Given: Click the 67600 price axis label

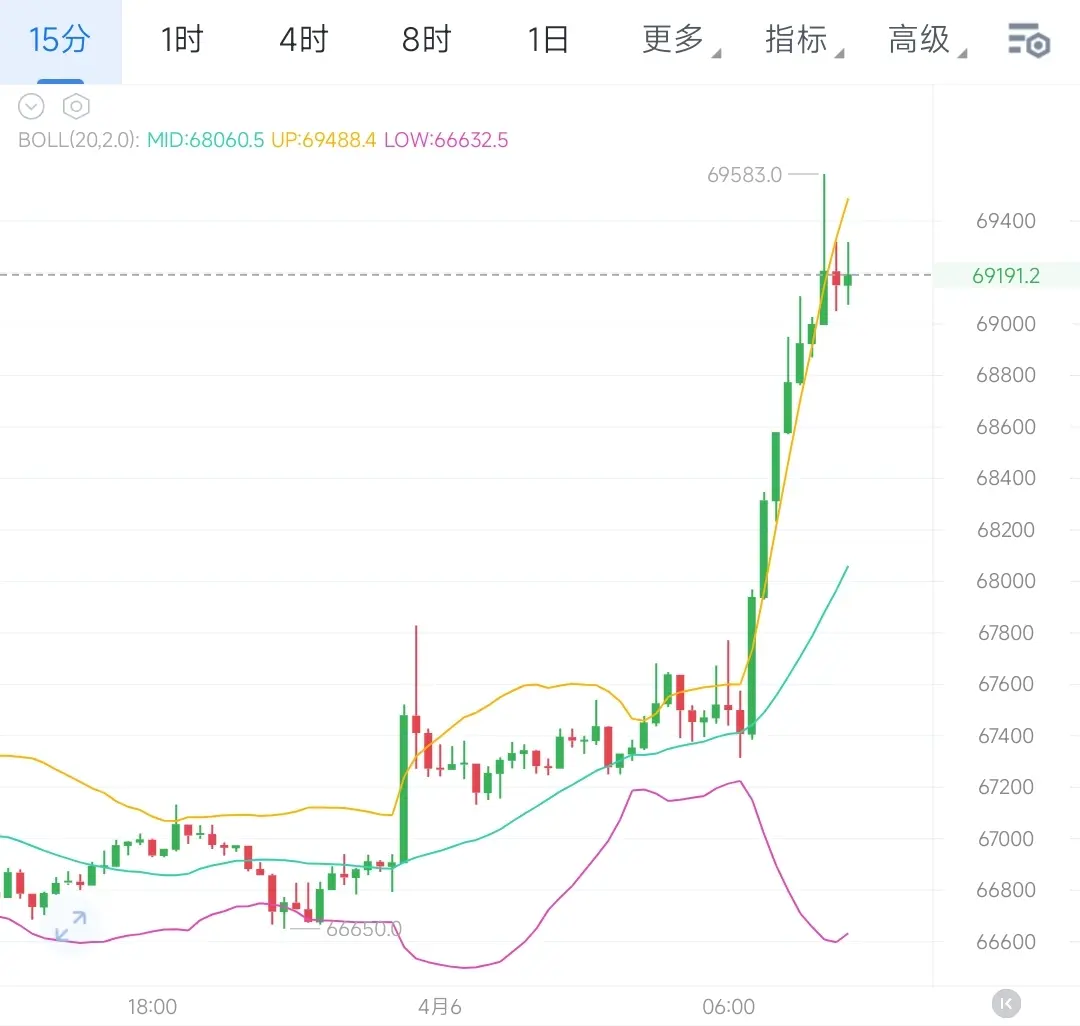Looking at the screenshot, I should point(1006,684).
